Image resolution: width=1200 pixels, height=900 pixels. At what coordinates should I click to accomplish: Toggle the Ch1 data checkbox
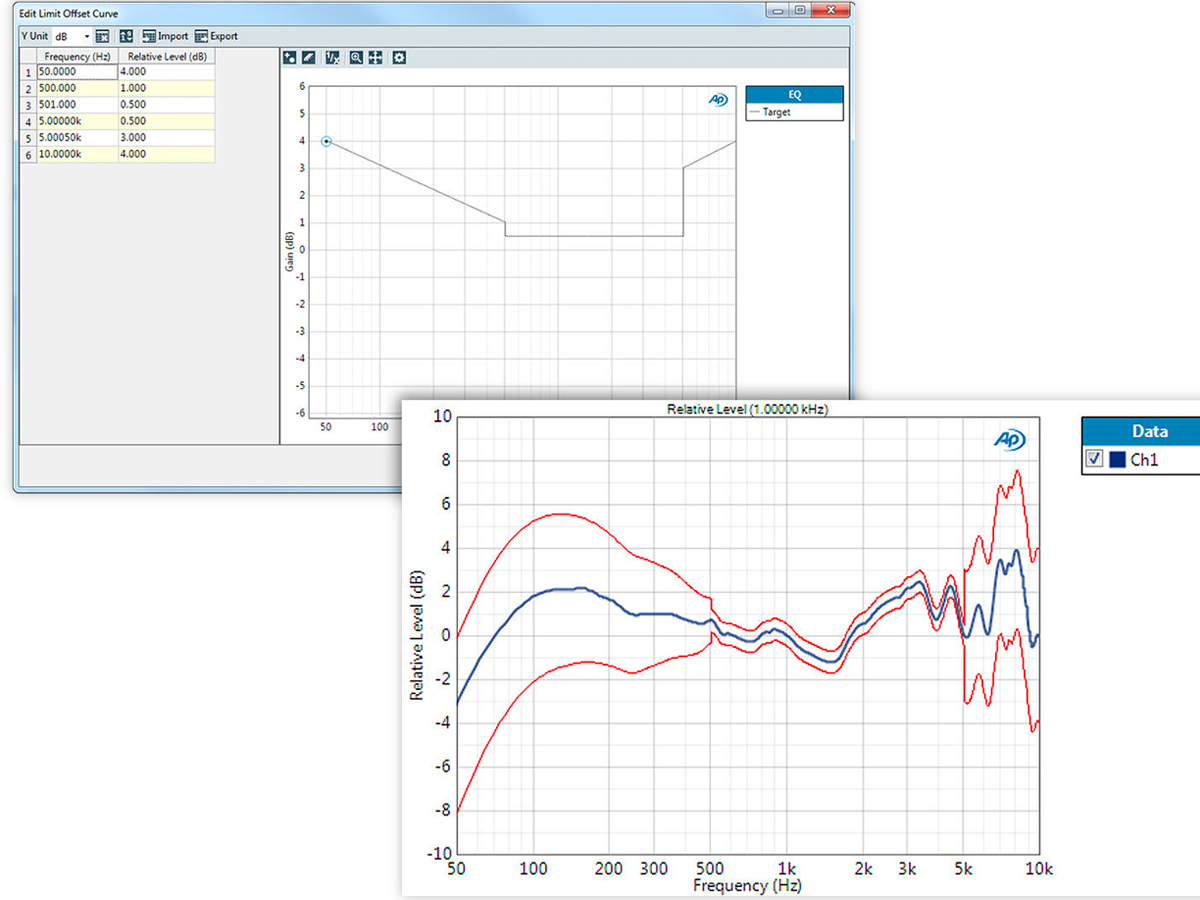tap(1094, 459)
